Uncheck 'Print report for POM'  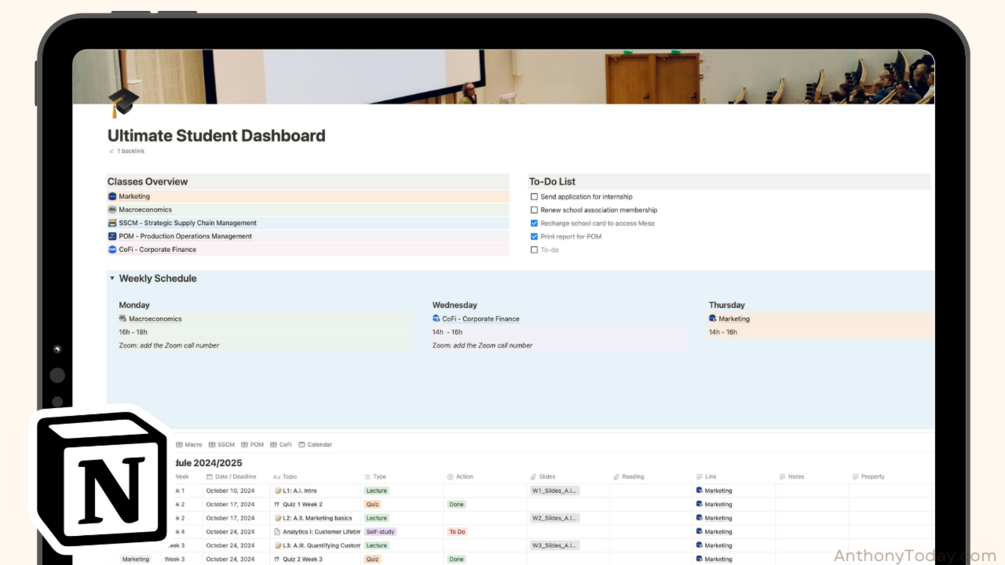[534, 236]
